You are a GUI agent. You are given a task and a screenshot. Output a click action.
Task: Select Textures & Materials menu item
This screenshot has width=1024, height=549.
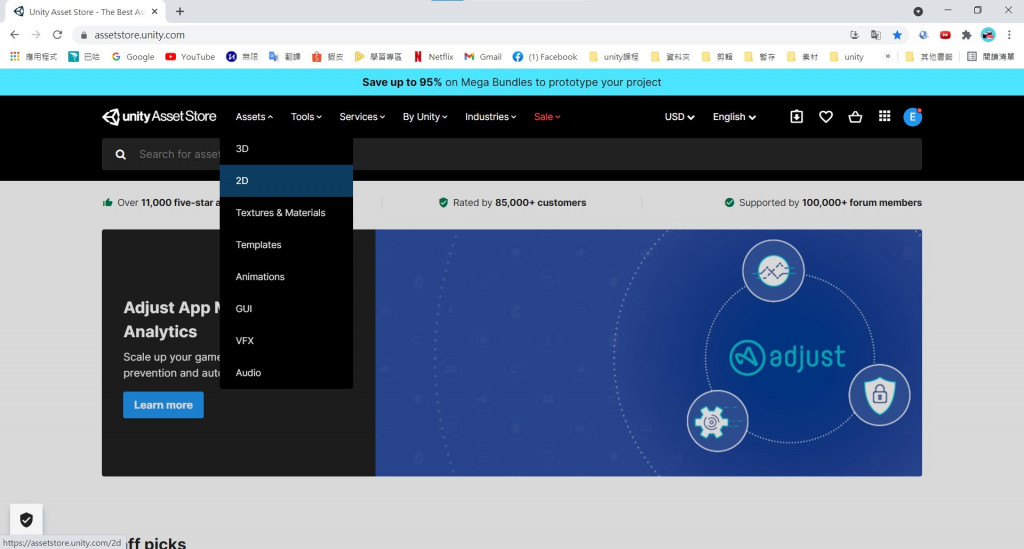[286, 213]
